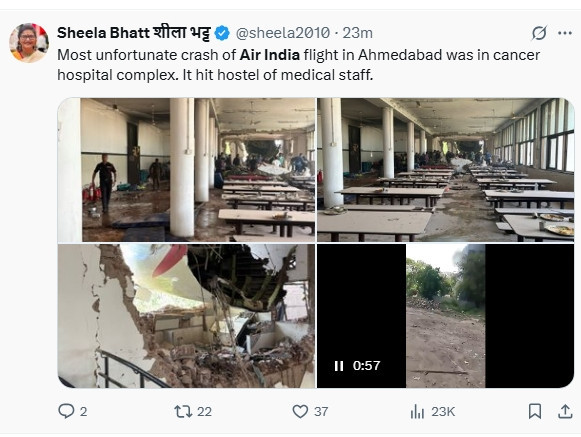Open the broken wall debris photo
Screen dimensions: 581x437
coord(187,316)
